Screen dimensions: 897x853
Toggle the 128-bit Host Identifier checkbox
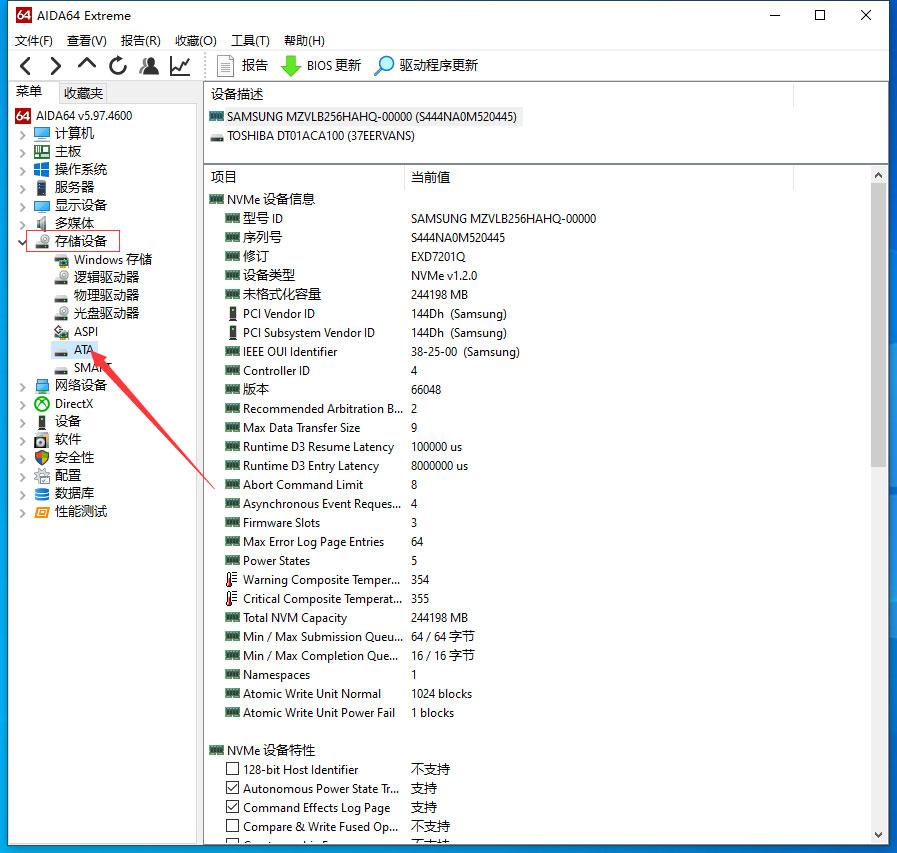(232, 769)
